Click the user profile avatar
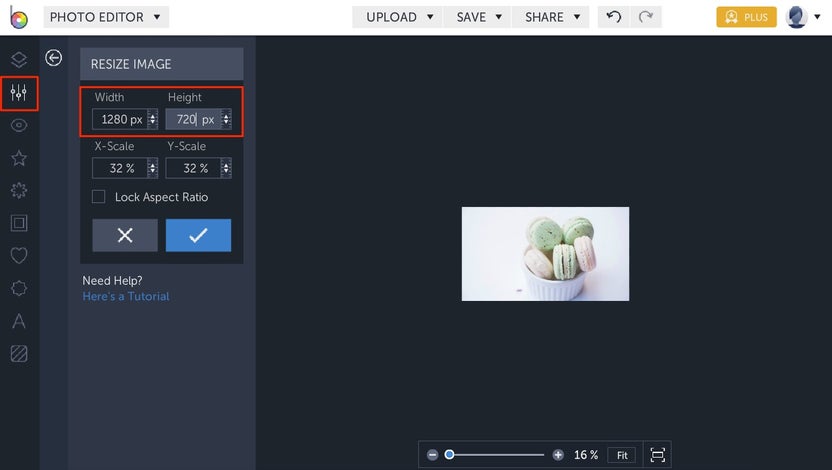 coord(796,17)
